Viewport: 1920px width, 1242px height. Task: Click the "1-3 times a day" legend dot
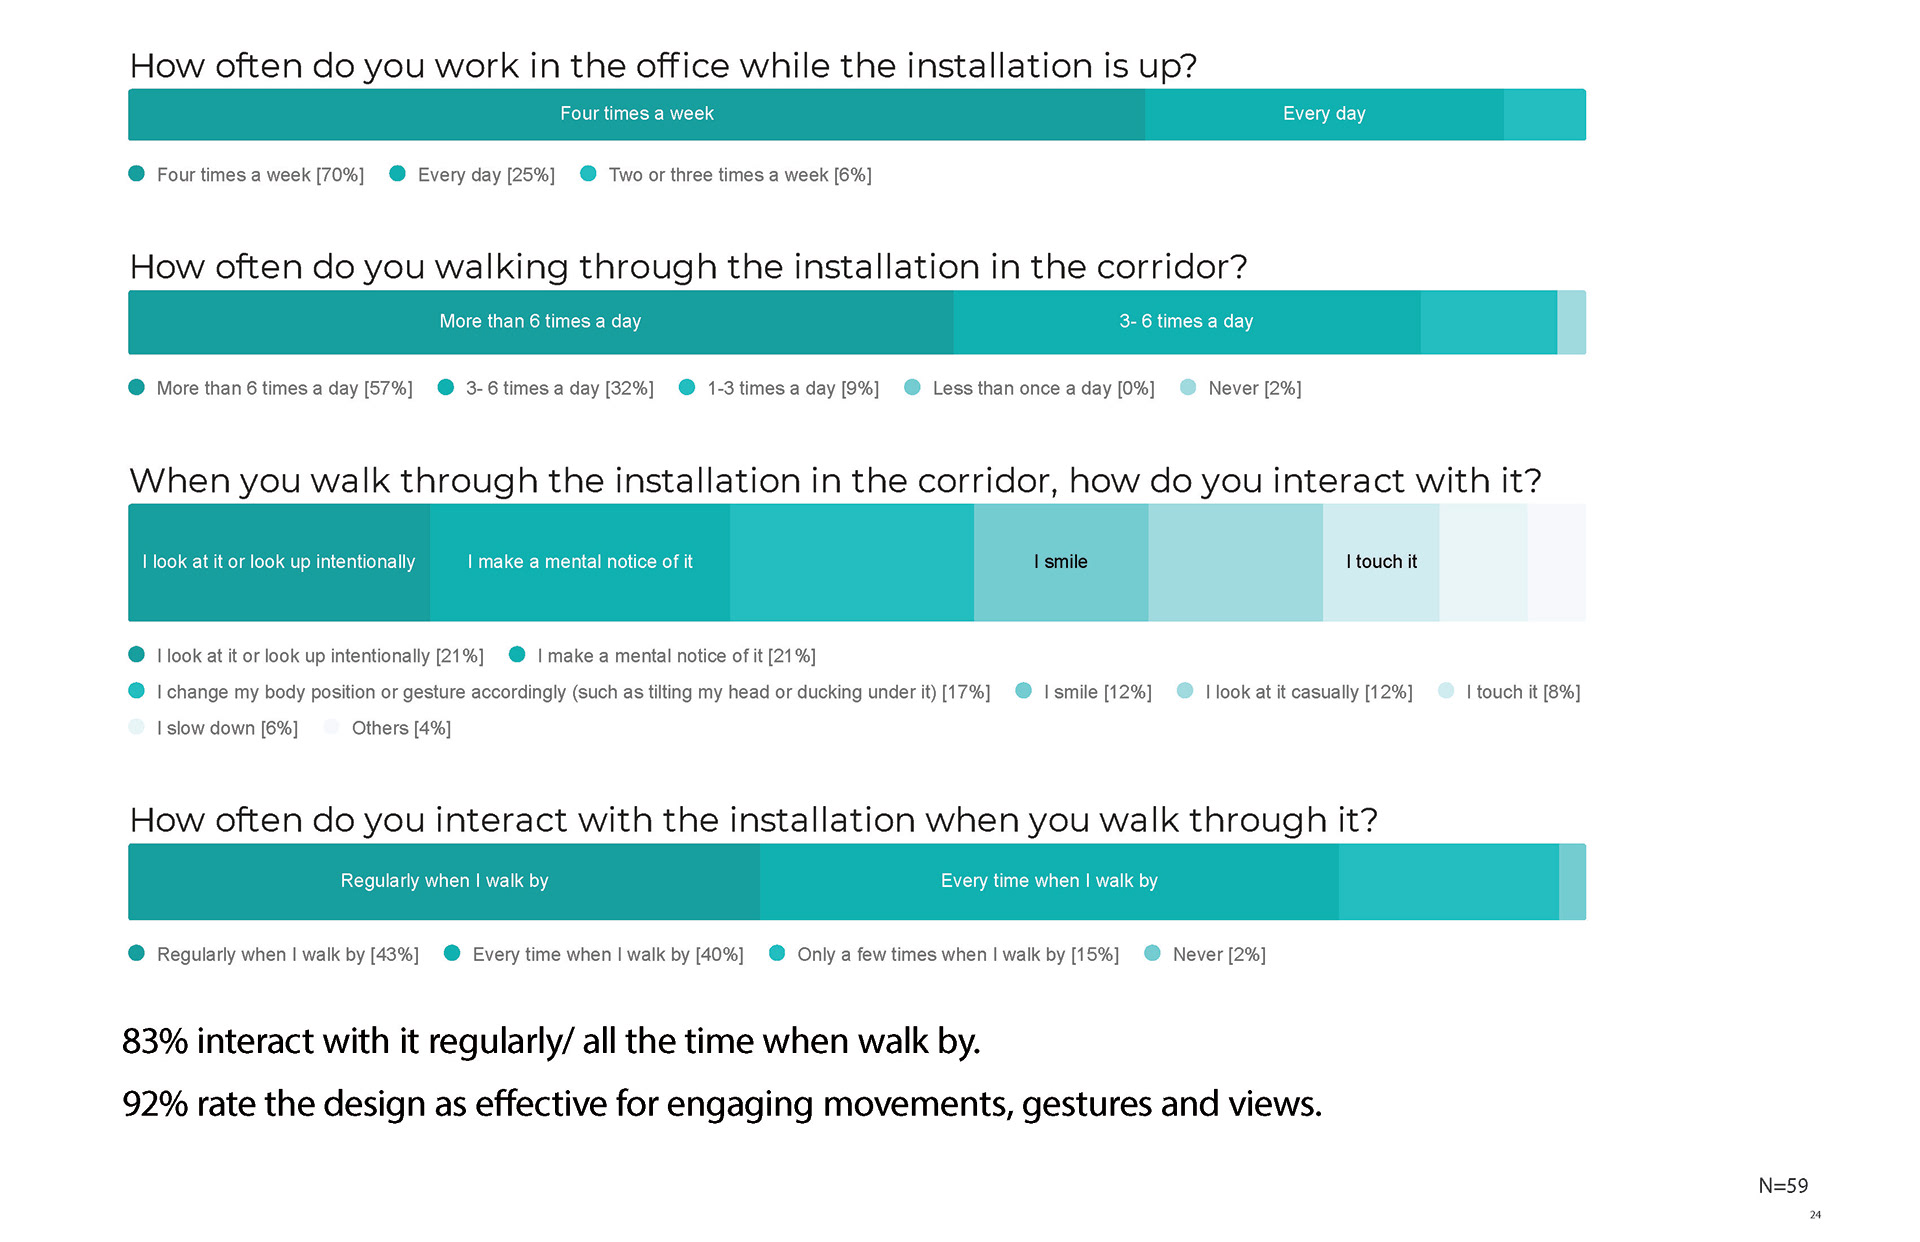click(x=687, y=387)
